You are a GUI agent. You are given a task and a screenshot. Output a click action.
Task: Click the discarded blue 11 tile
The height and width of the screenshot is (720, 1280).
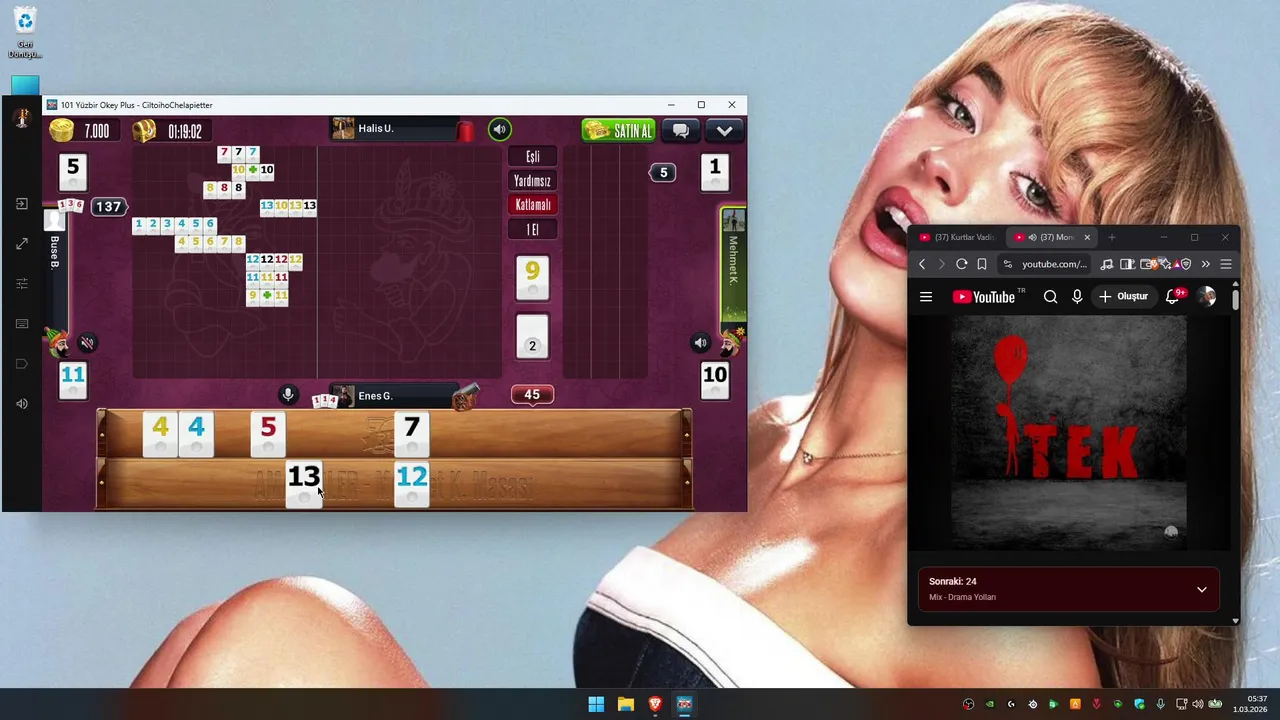click(x=73, y=381)
